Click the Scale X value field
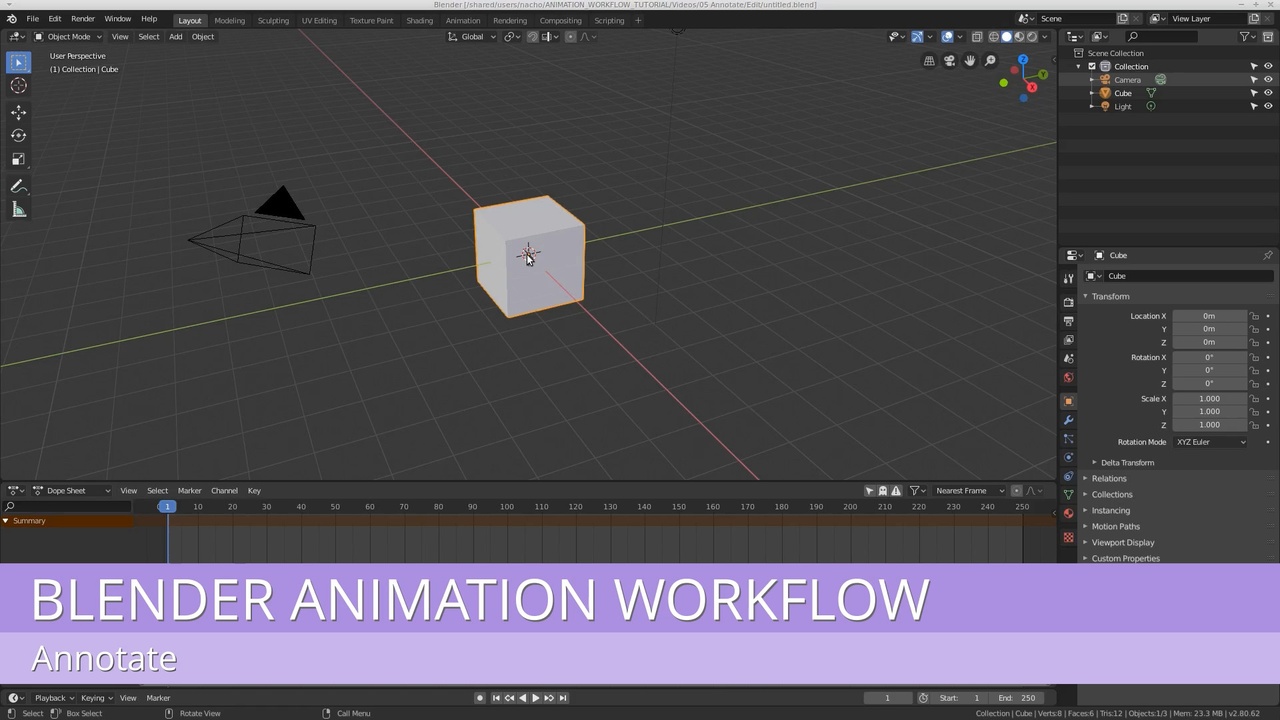Viewport: 1280px width, 720px height. point(1209,399)
